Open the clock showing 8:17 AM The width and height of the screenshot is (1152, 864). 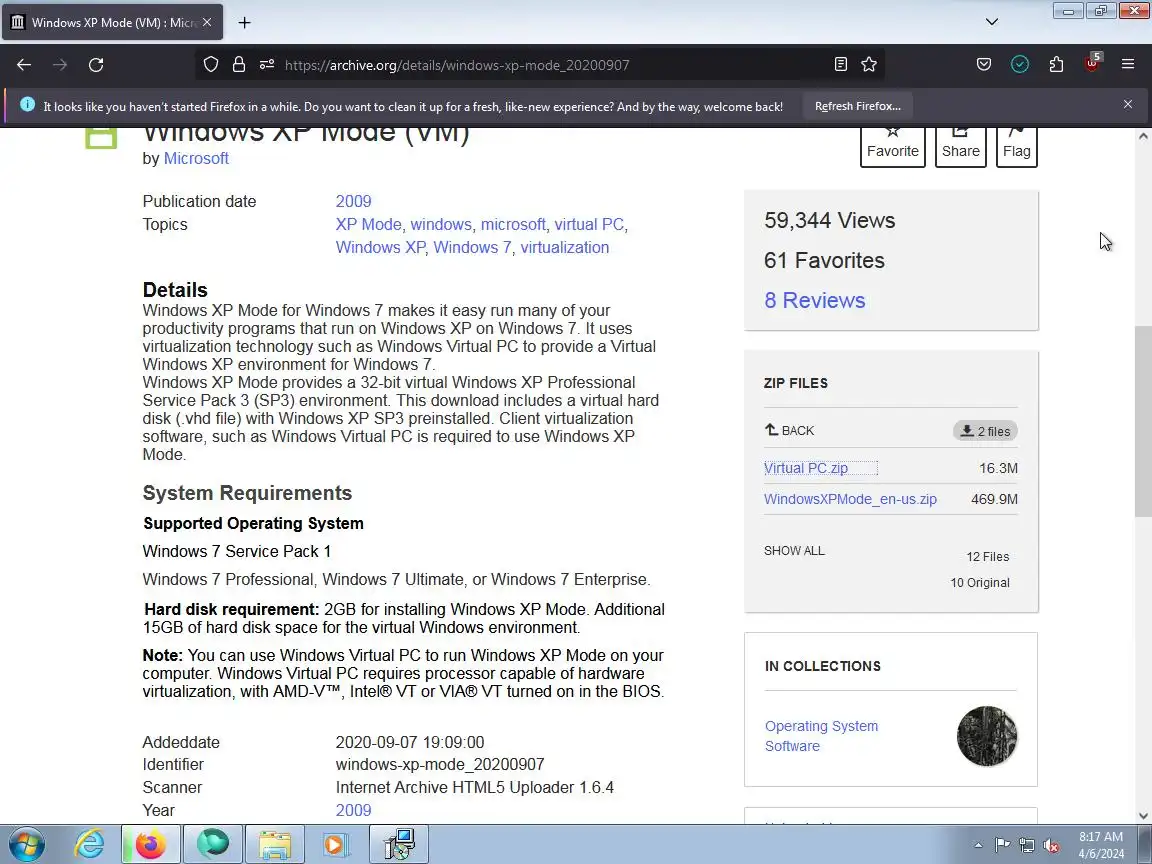[x=1101, y=844]
